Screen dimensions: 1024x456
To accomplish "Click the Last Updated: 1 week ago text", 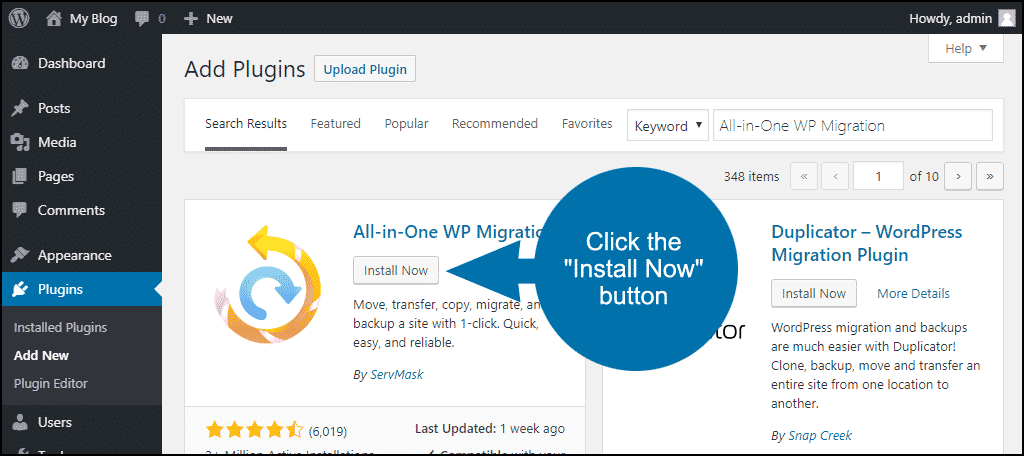I will [x=490, y=429].
